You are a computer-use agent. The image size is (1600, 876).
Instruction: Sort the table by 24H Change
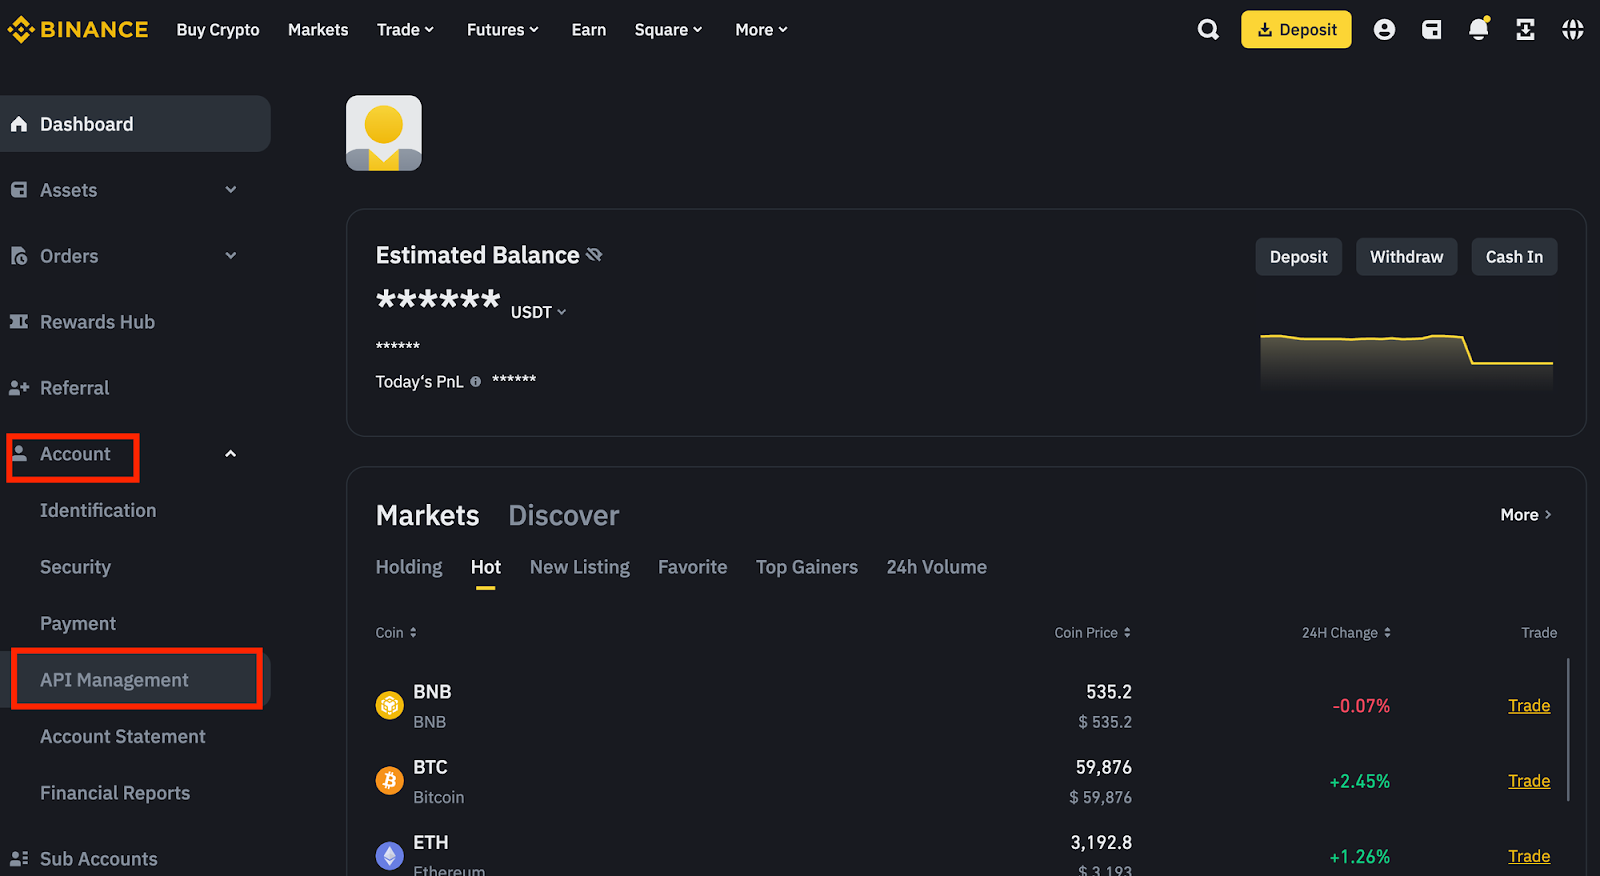tap(1346, 633)
